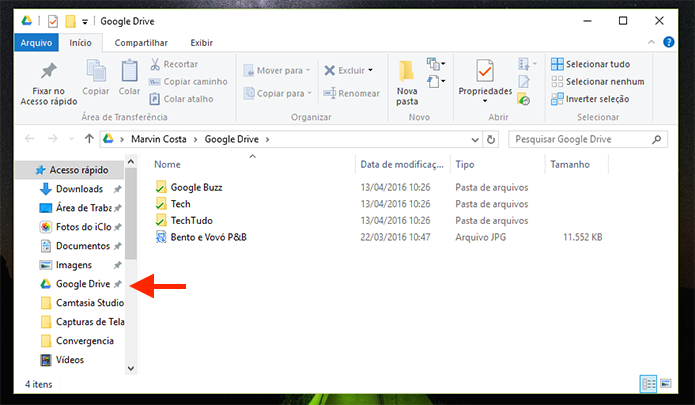Click the edit icon in Abrir group

[x=523, y=82]
